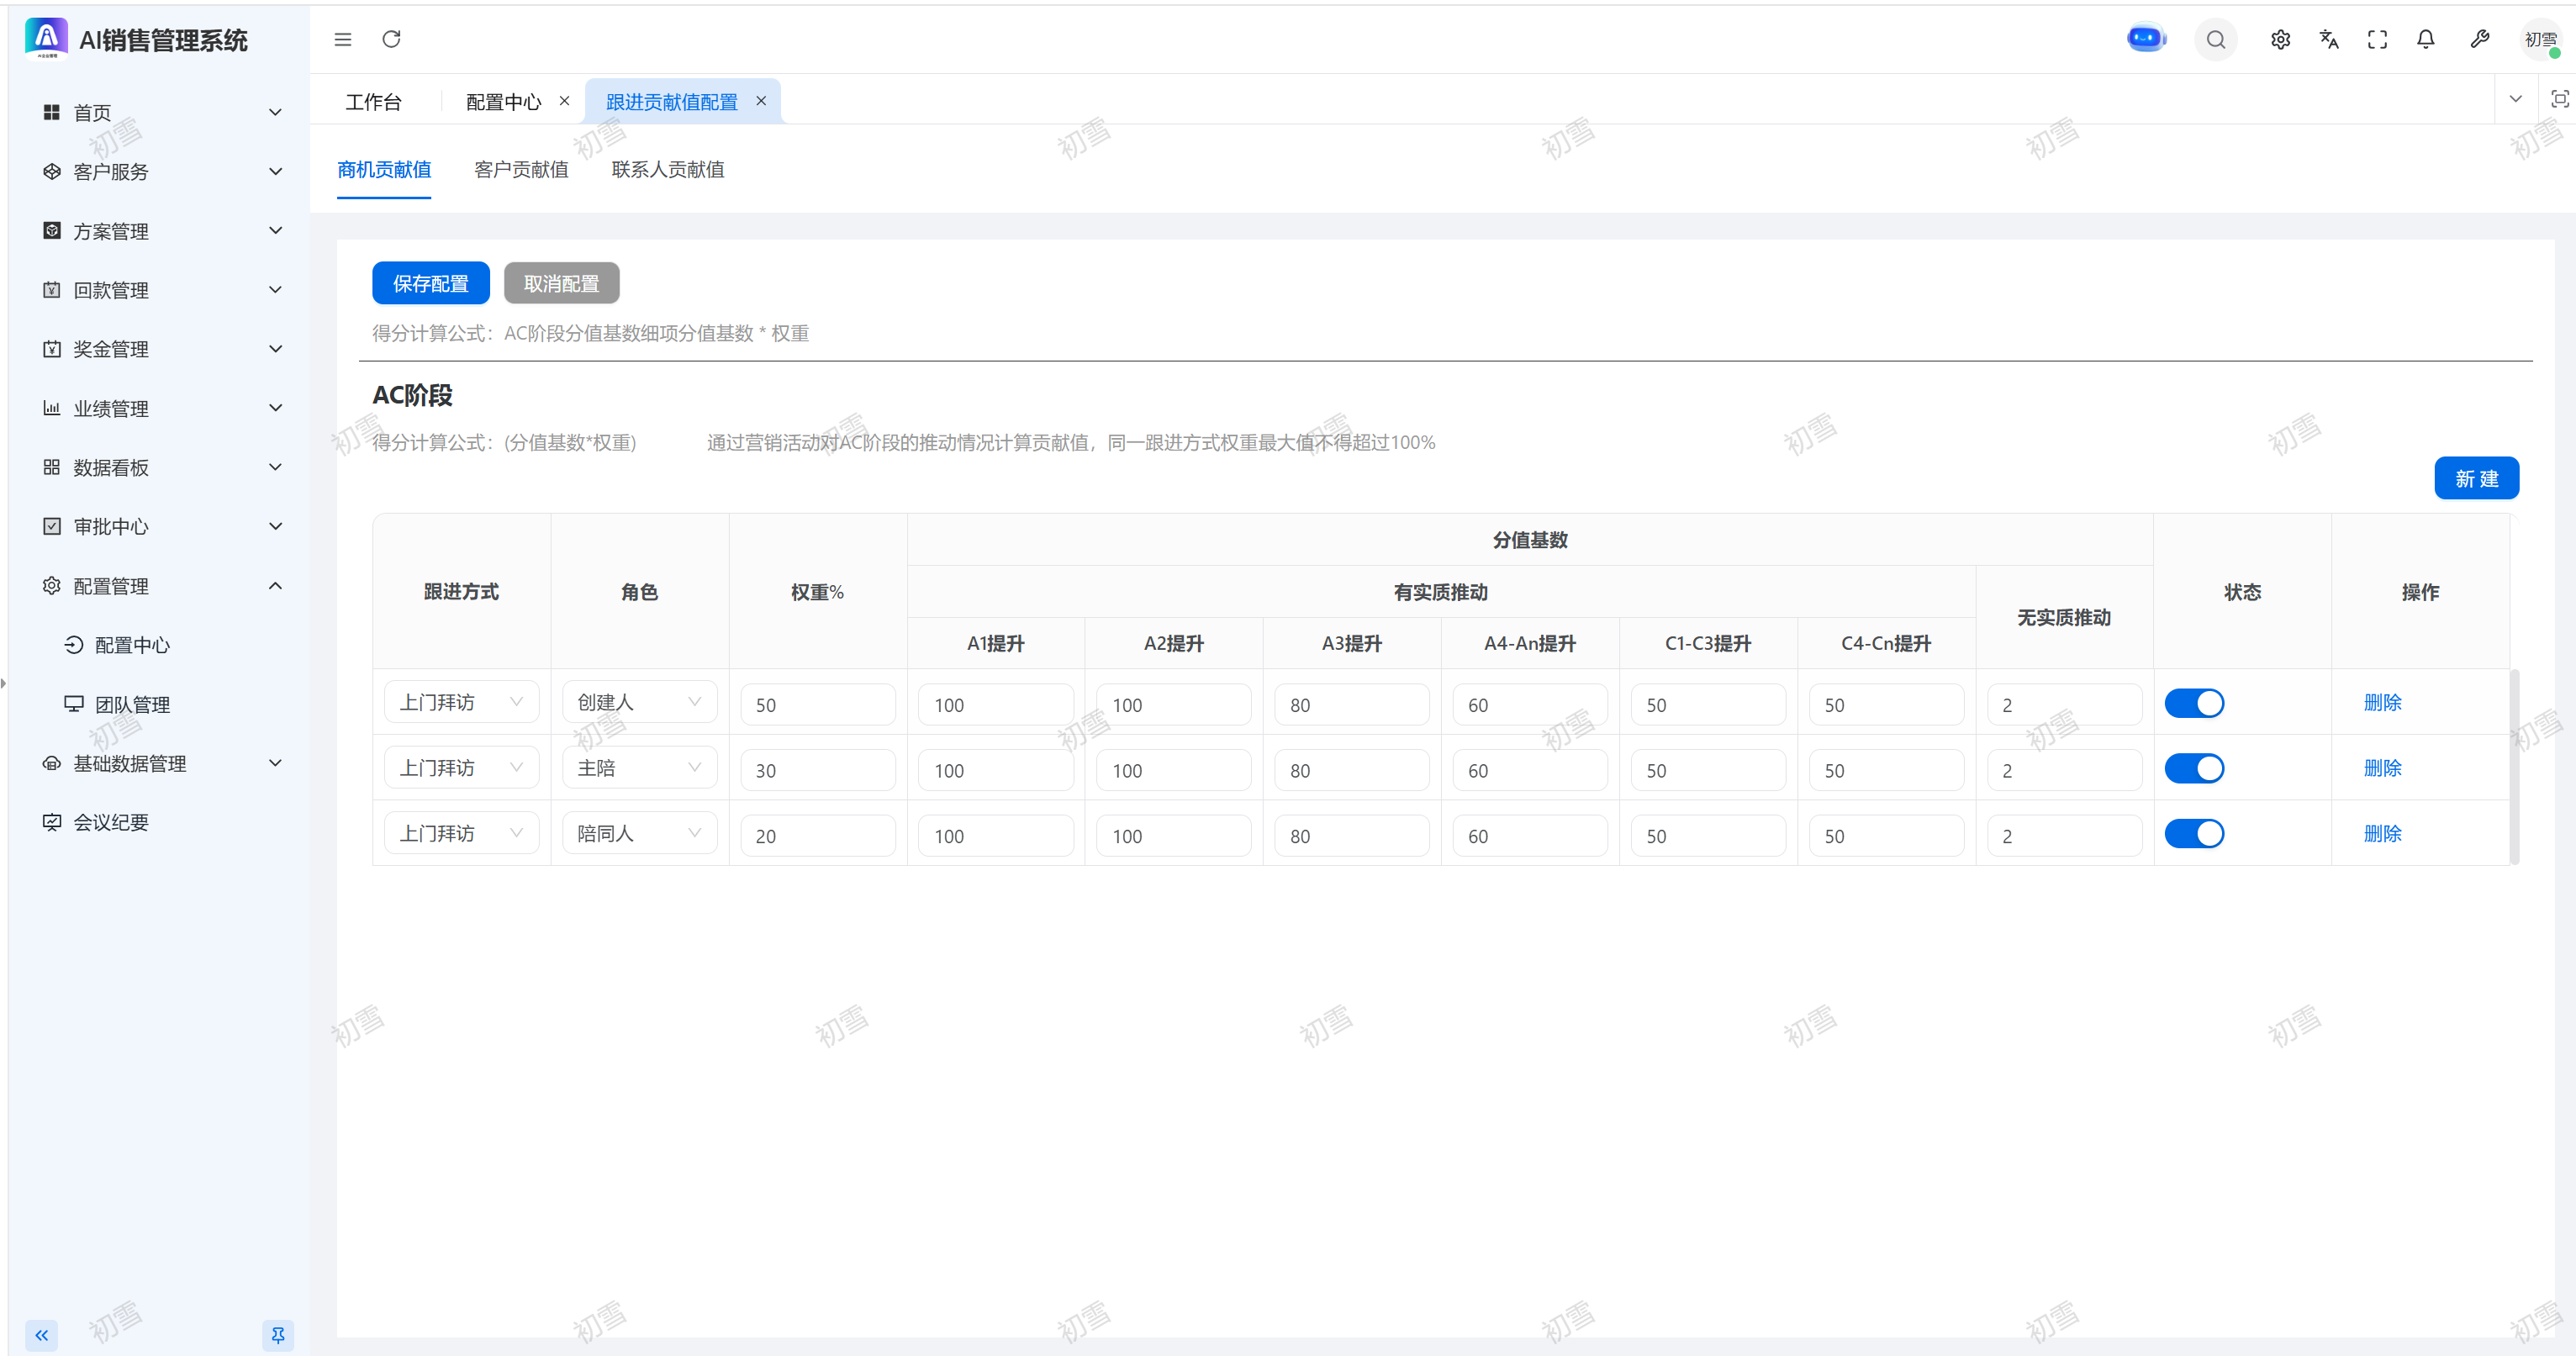The height and width of the screenshot is (1356, 2576).
Task: Click the table's vertical scrollbar
Action: pos(2514,765)
